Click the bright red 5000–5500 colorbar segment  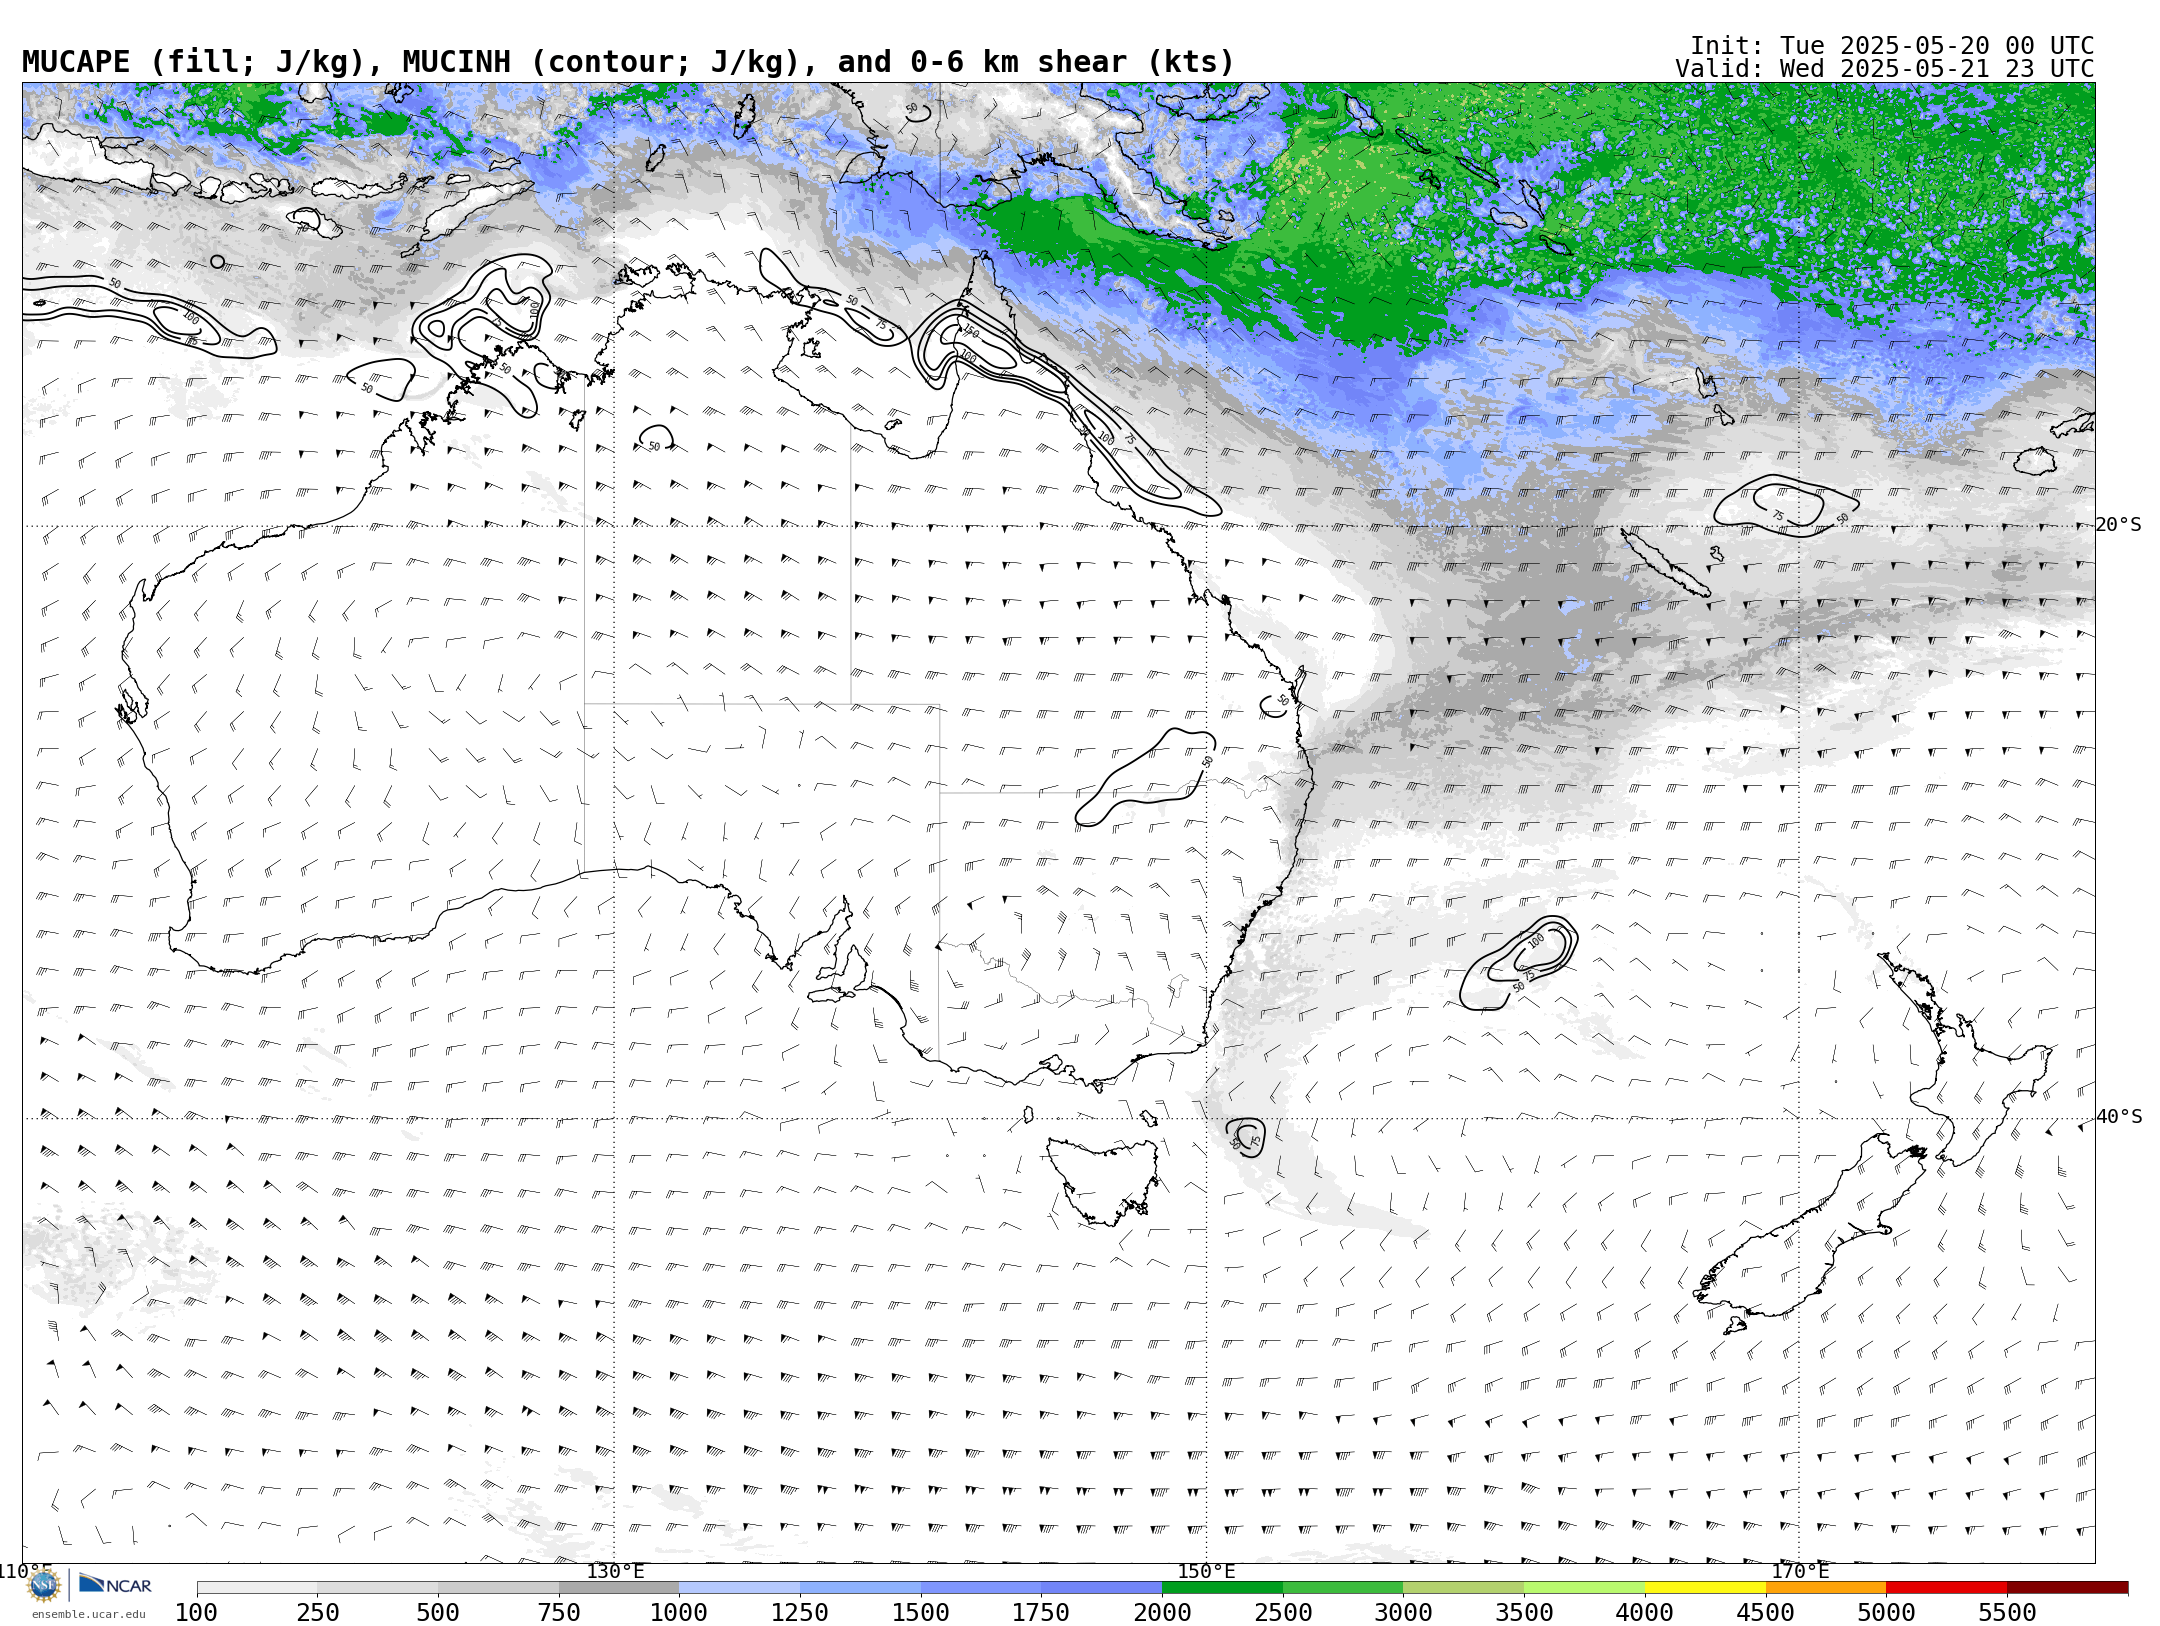1946,1588
